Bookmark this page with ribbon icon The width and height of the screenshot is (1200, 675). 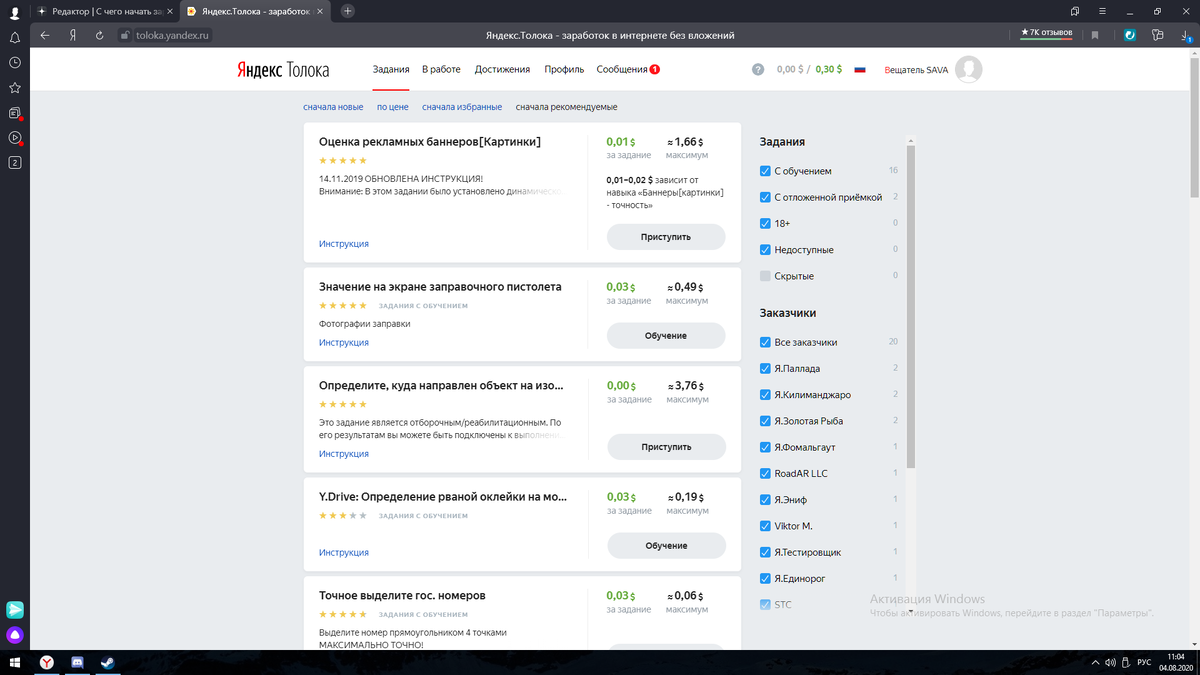[1095, 35]
